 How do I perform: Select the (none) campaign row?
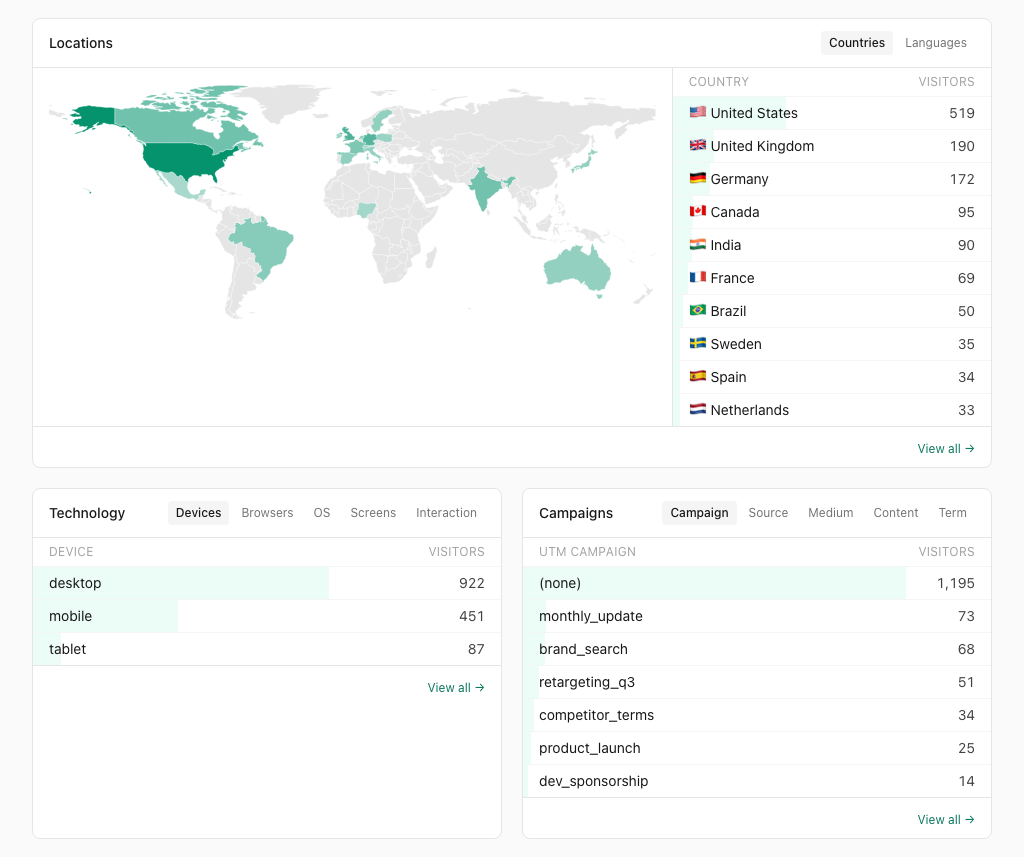coord(757,583)
